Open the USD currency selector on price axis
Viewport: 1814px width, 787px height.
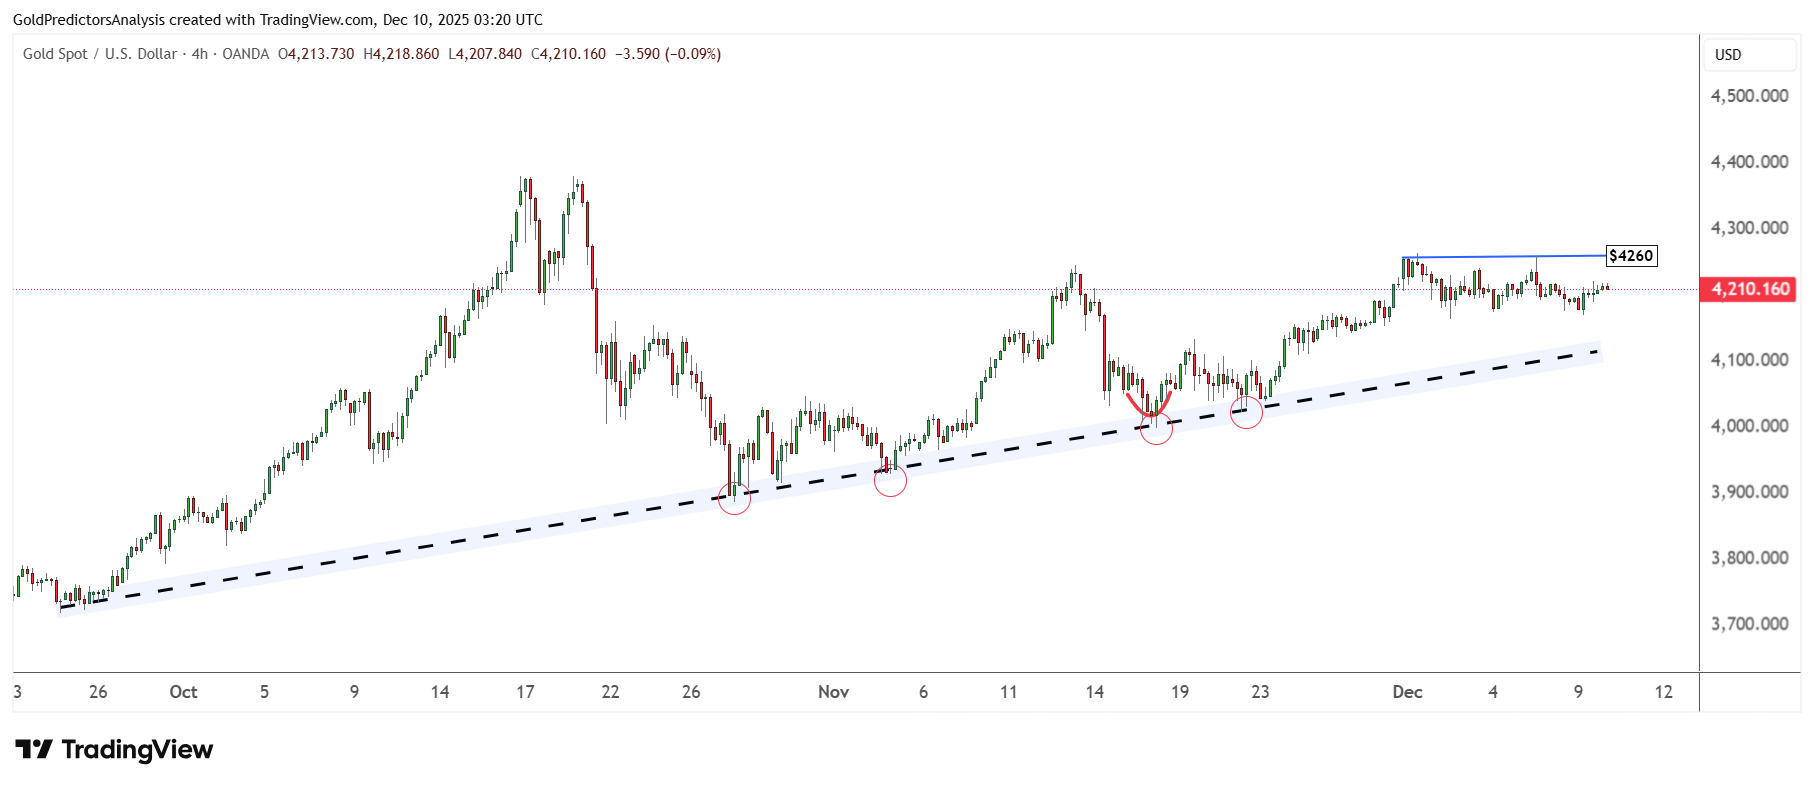[1749, 55]
